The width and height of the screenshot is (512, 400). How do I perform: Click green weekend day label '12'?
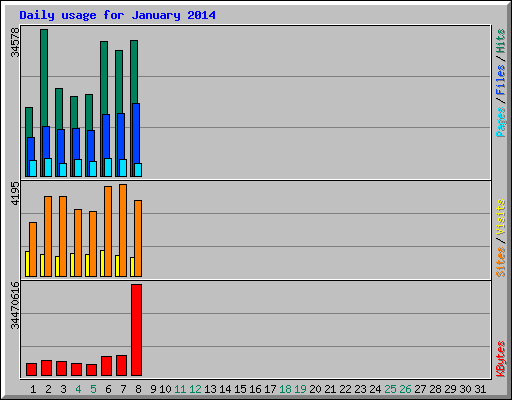pyautogui.click(x=195, y=389)
